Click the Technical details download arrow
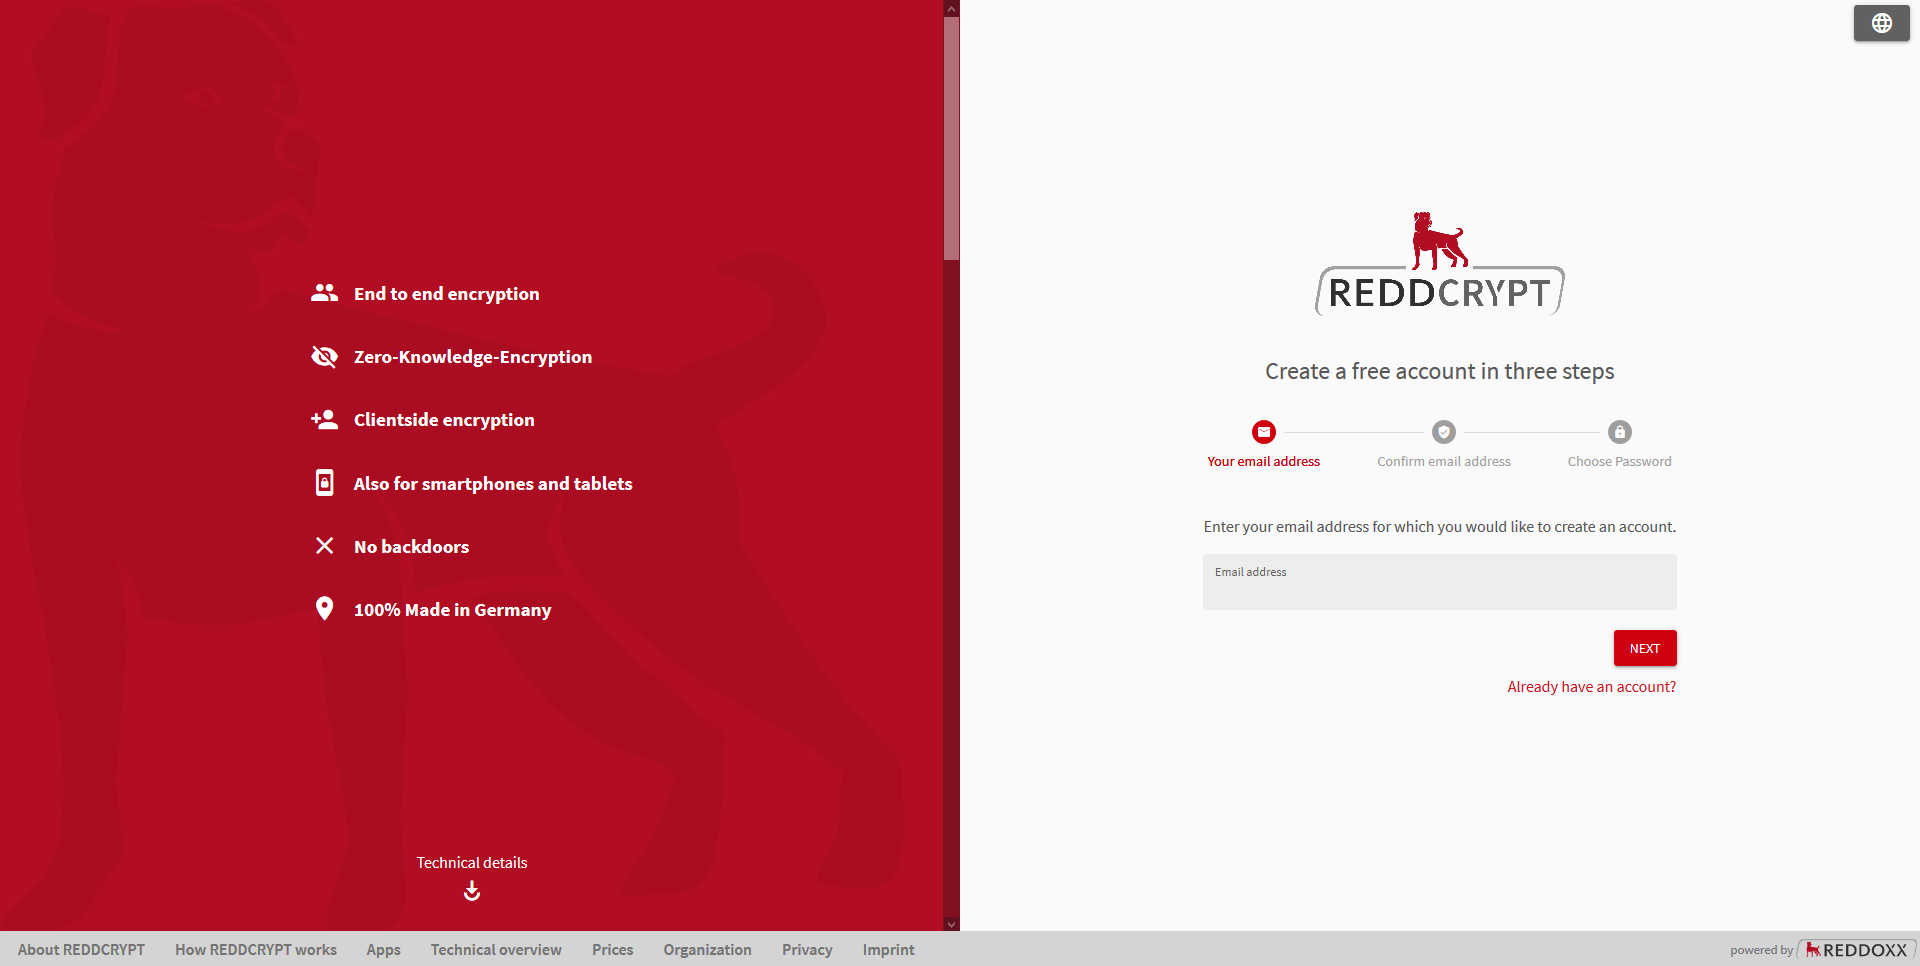Image resolution: width=1920 pixels, height=966 pixels. click(472, 890)
